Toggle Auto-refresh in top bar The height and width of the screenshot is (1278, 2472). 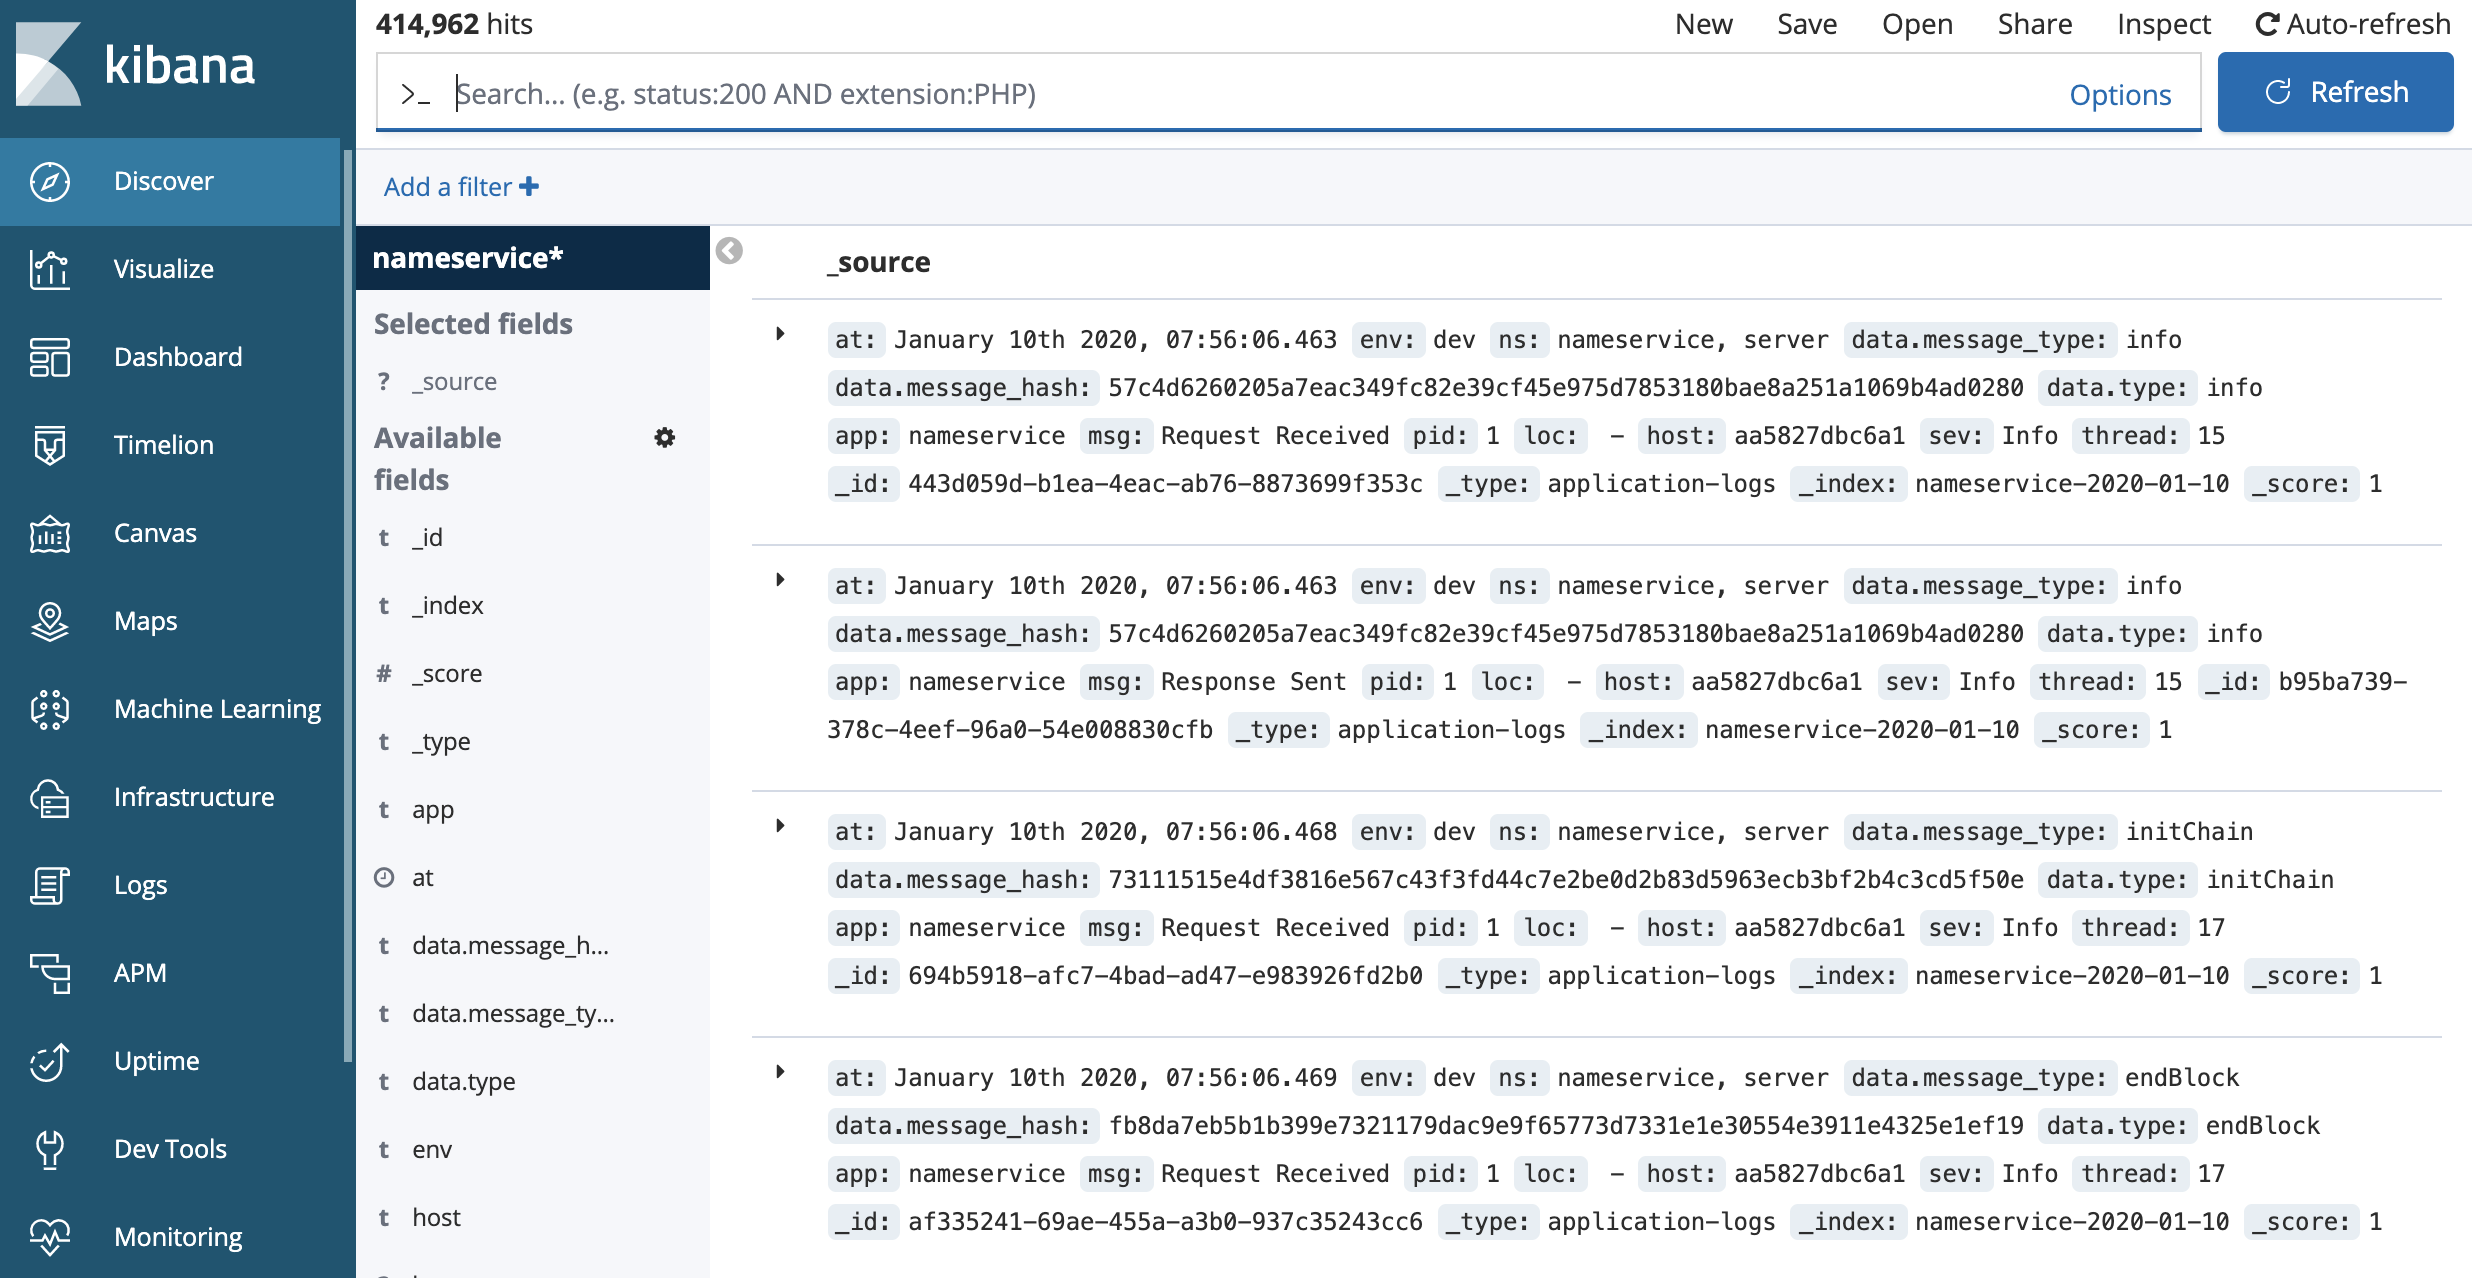pos(2352,24)
